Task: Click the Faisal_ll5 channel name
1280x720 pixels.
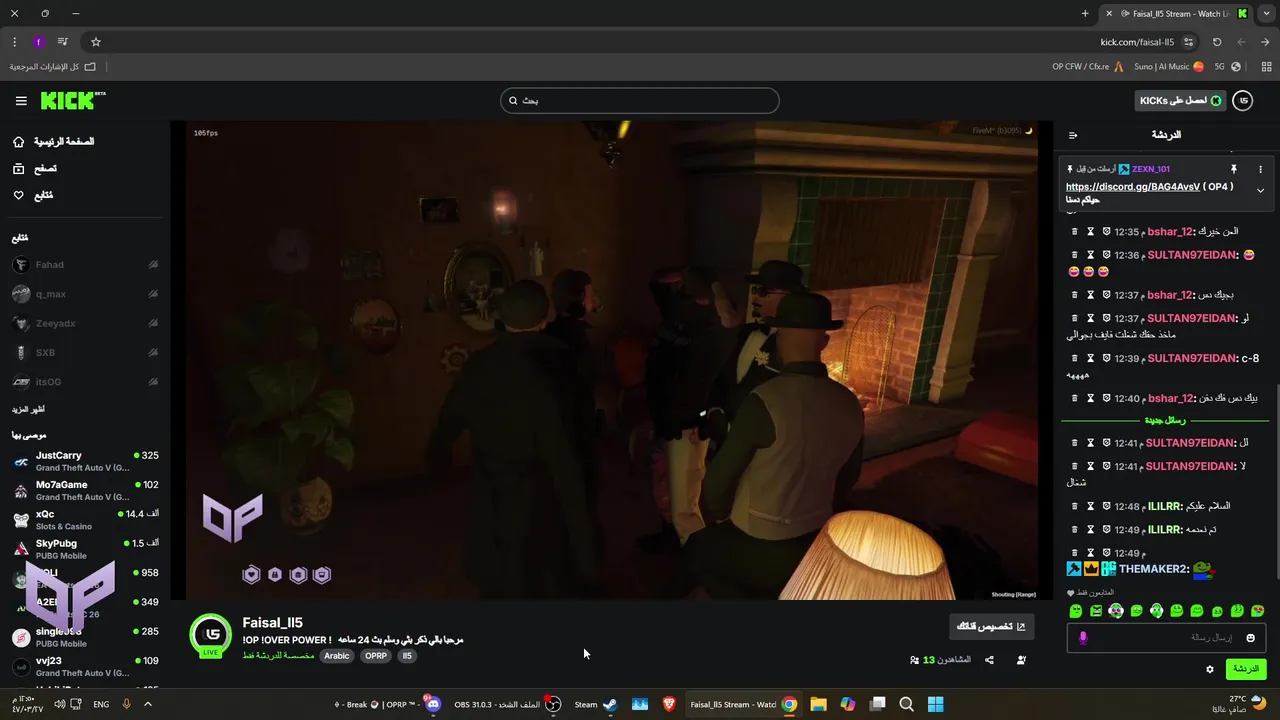Action: (x=272, y=623)
